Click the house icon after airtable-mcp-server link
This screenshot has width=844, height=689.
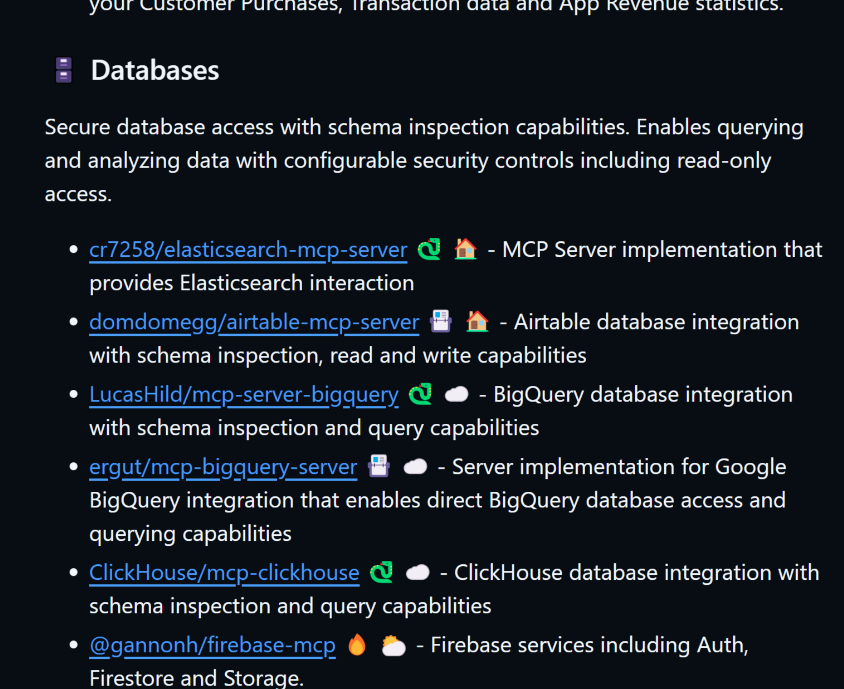(x=477, y=322)
